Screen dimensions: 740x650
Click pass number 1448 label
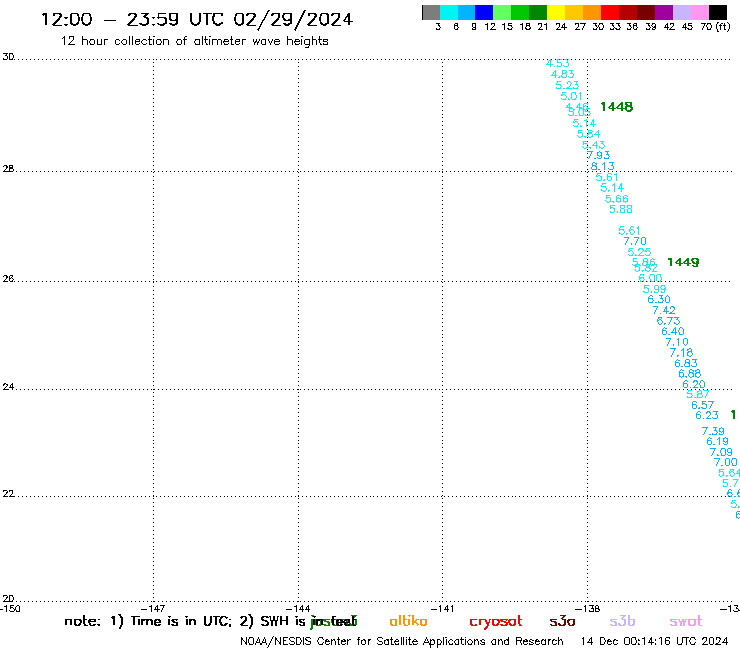point(616,107)
